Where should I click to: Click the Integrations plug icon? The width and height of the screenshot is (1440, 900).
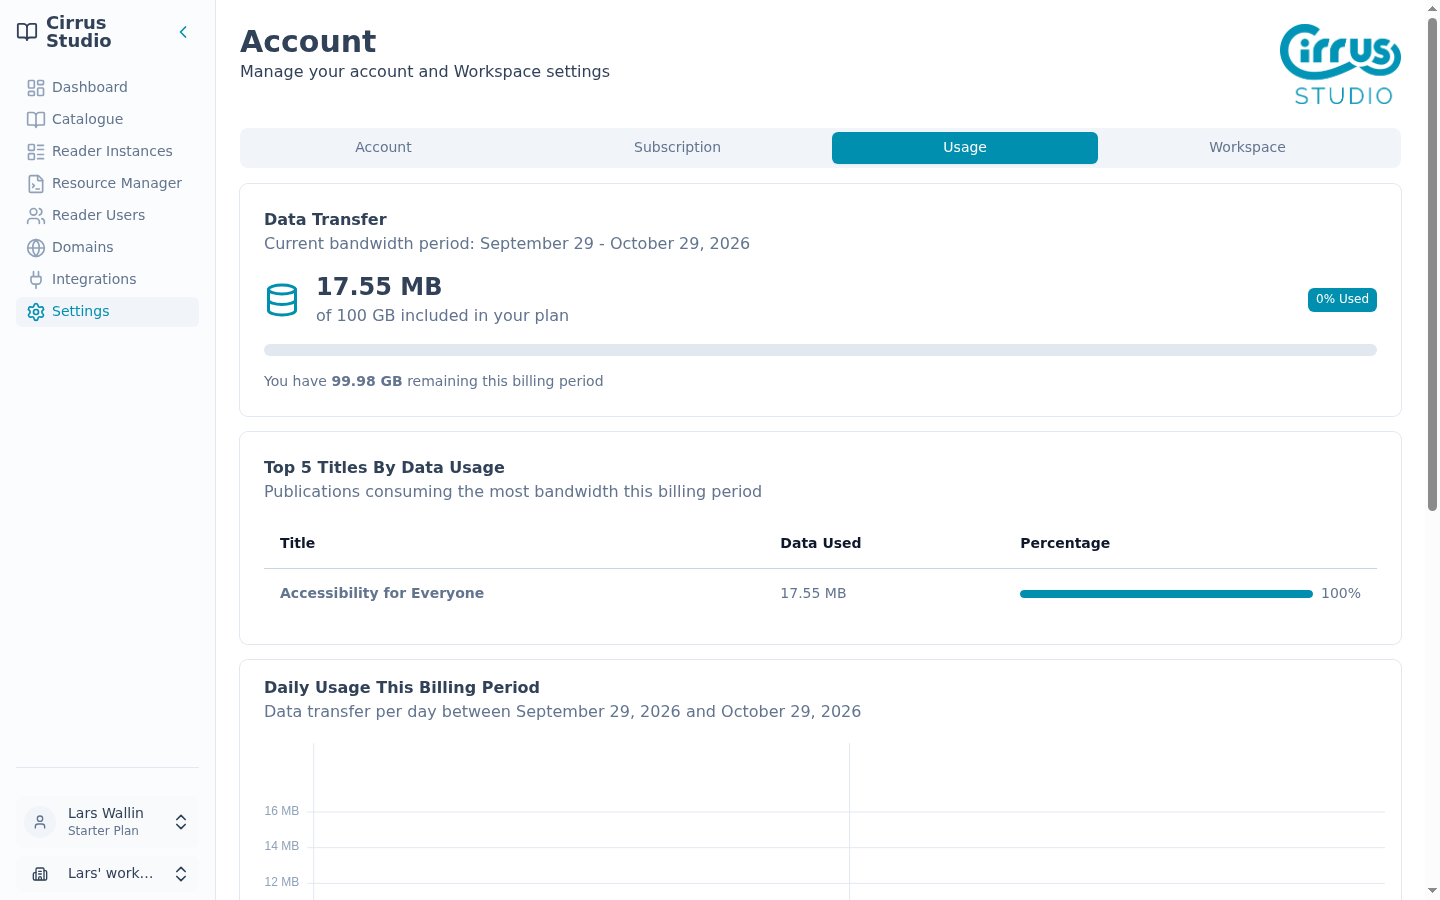point(36,280)
